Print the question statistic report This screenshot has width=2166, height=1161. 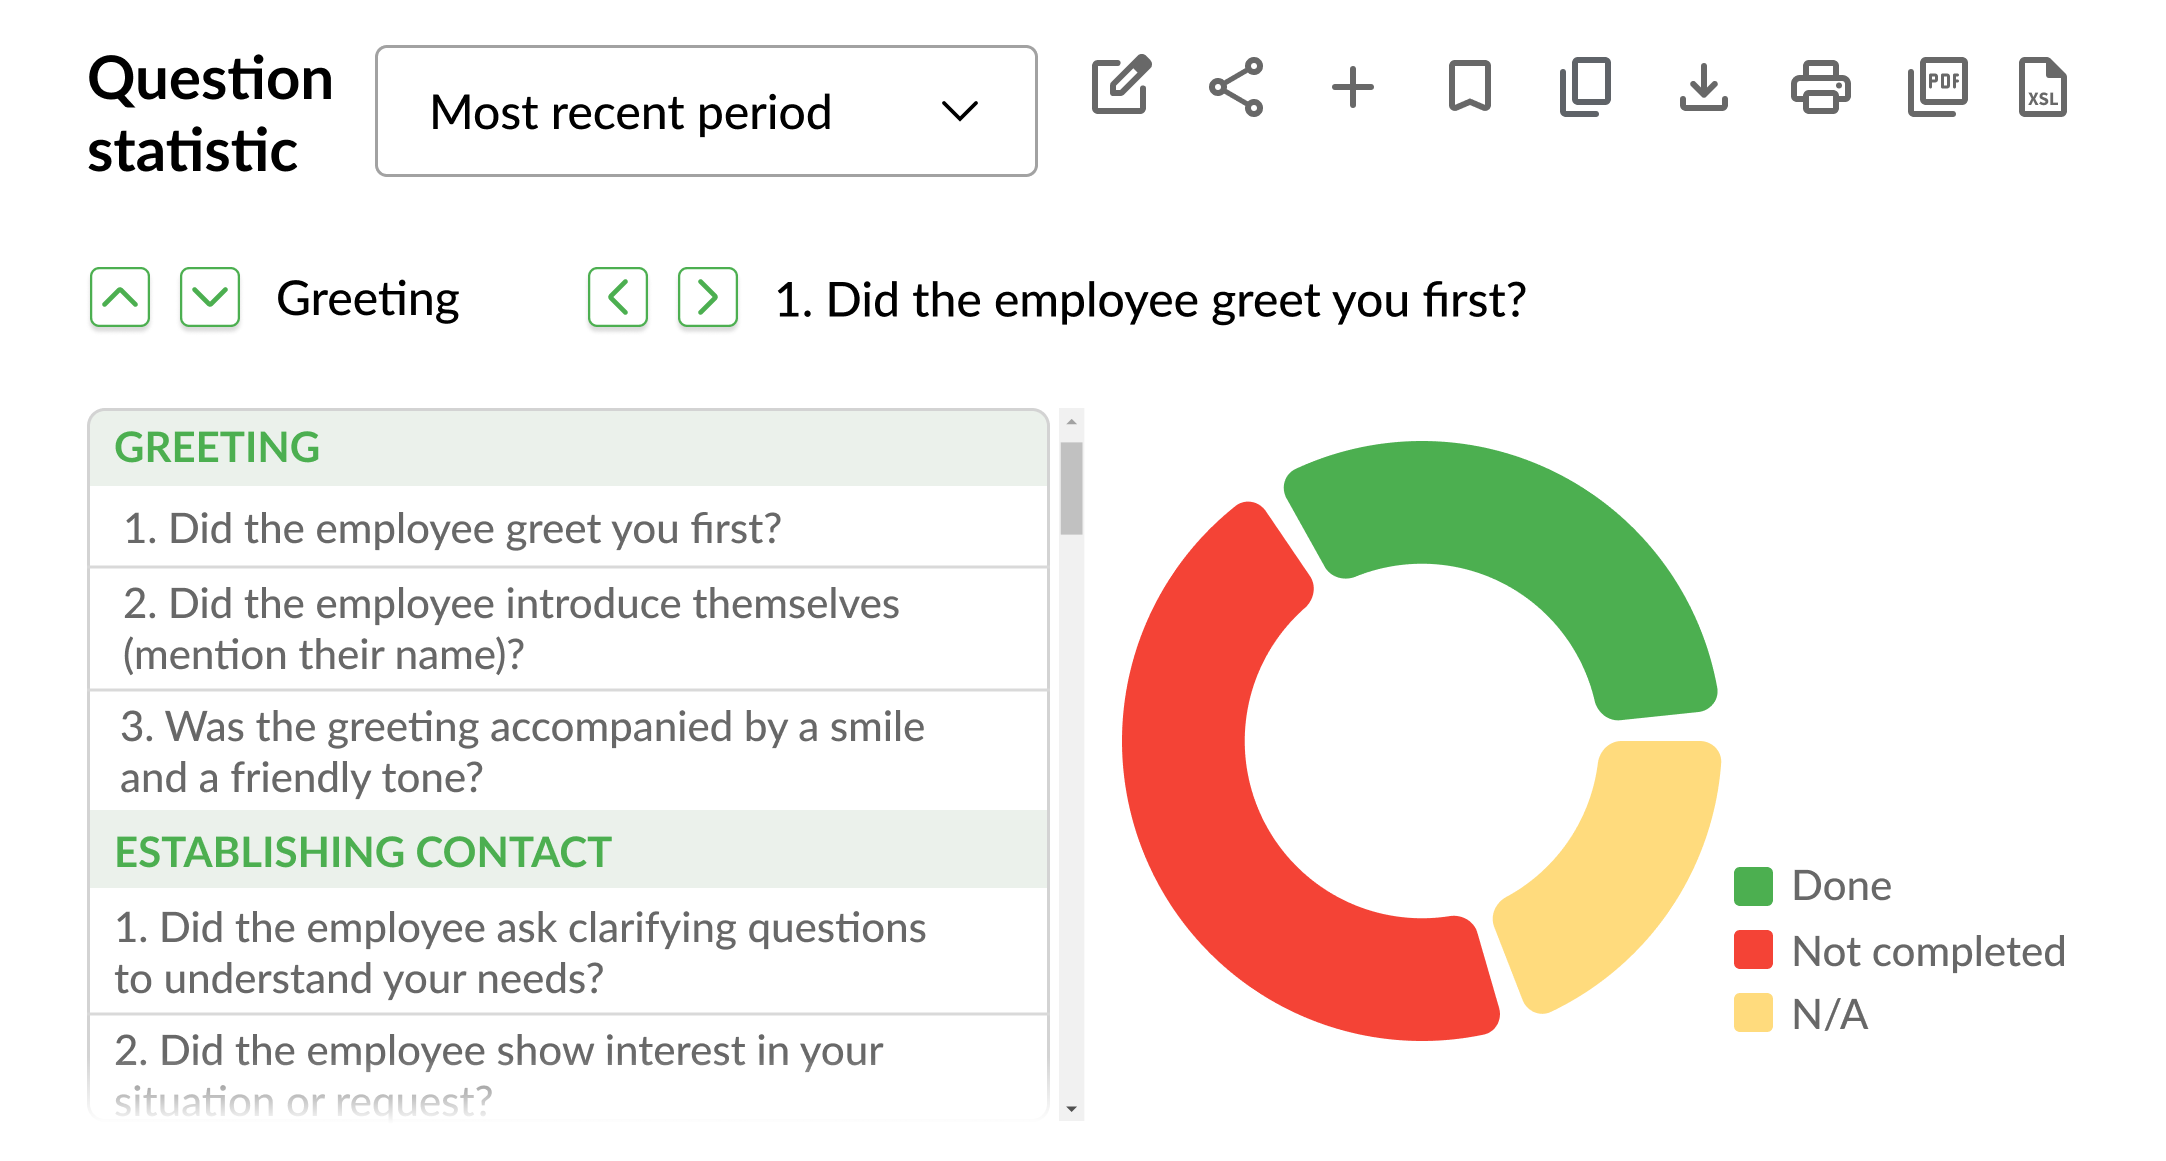1820,87
